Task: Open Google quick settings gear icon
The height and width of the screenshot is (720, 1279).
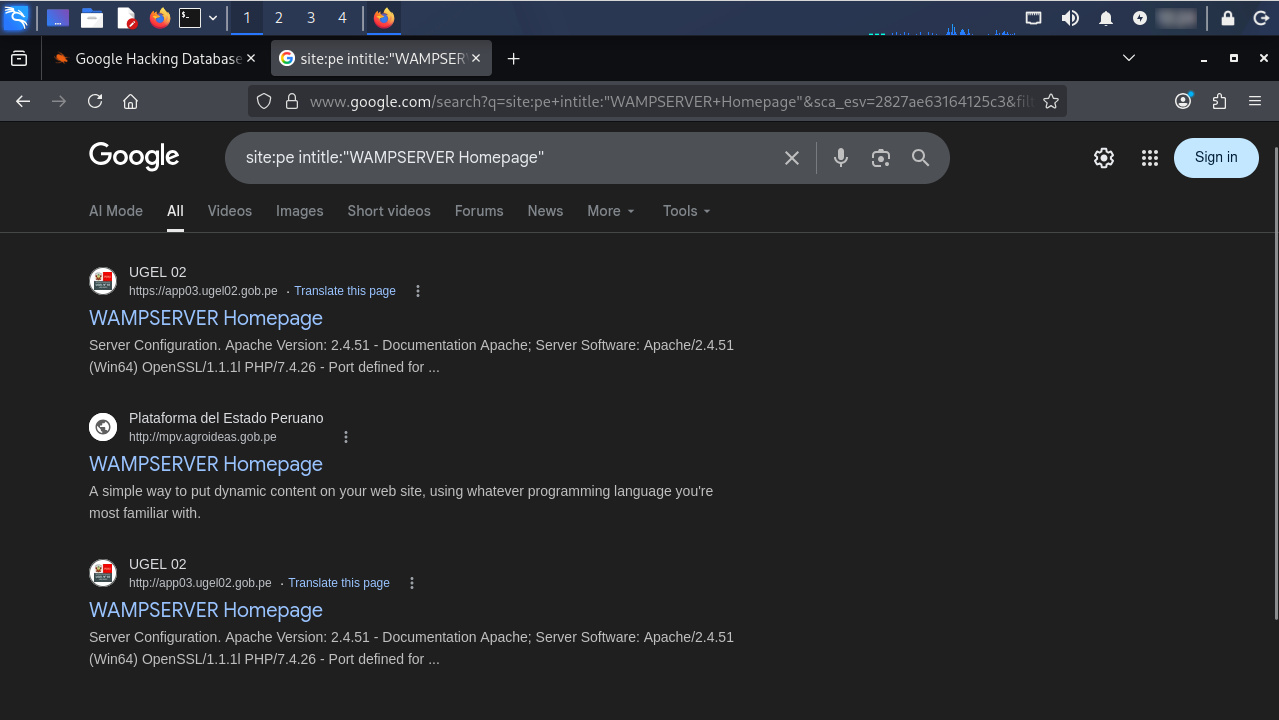Action: pyautogui.click(x=1104, y=158)
